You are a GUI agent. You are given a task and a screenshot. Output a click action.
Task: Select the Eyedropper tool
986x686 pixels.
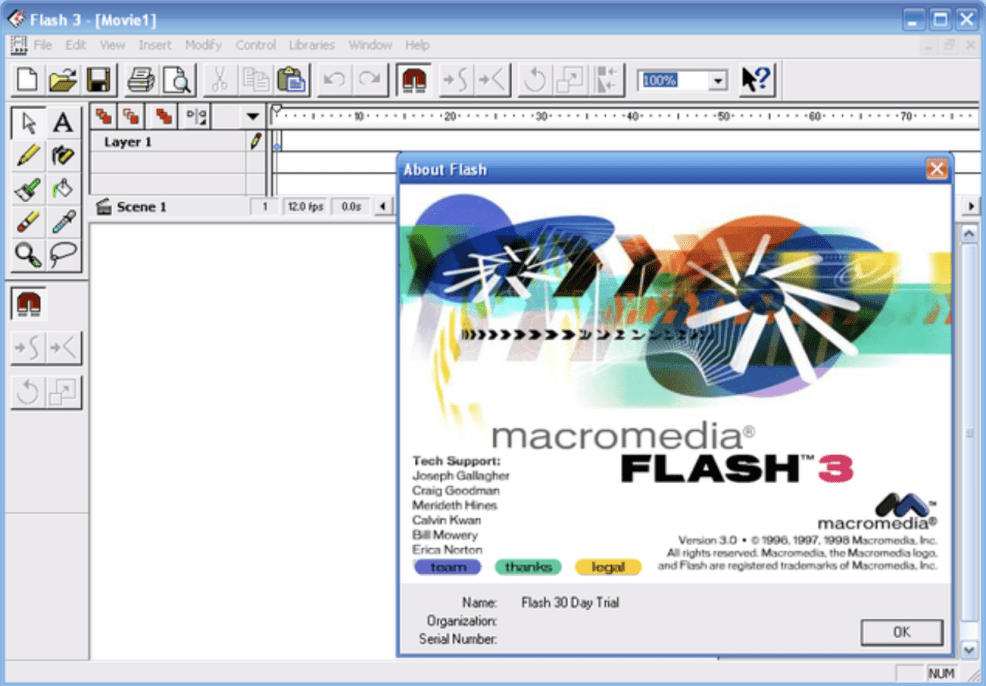(x=63, y=221)
